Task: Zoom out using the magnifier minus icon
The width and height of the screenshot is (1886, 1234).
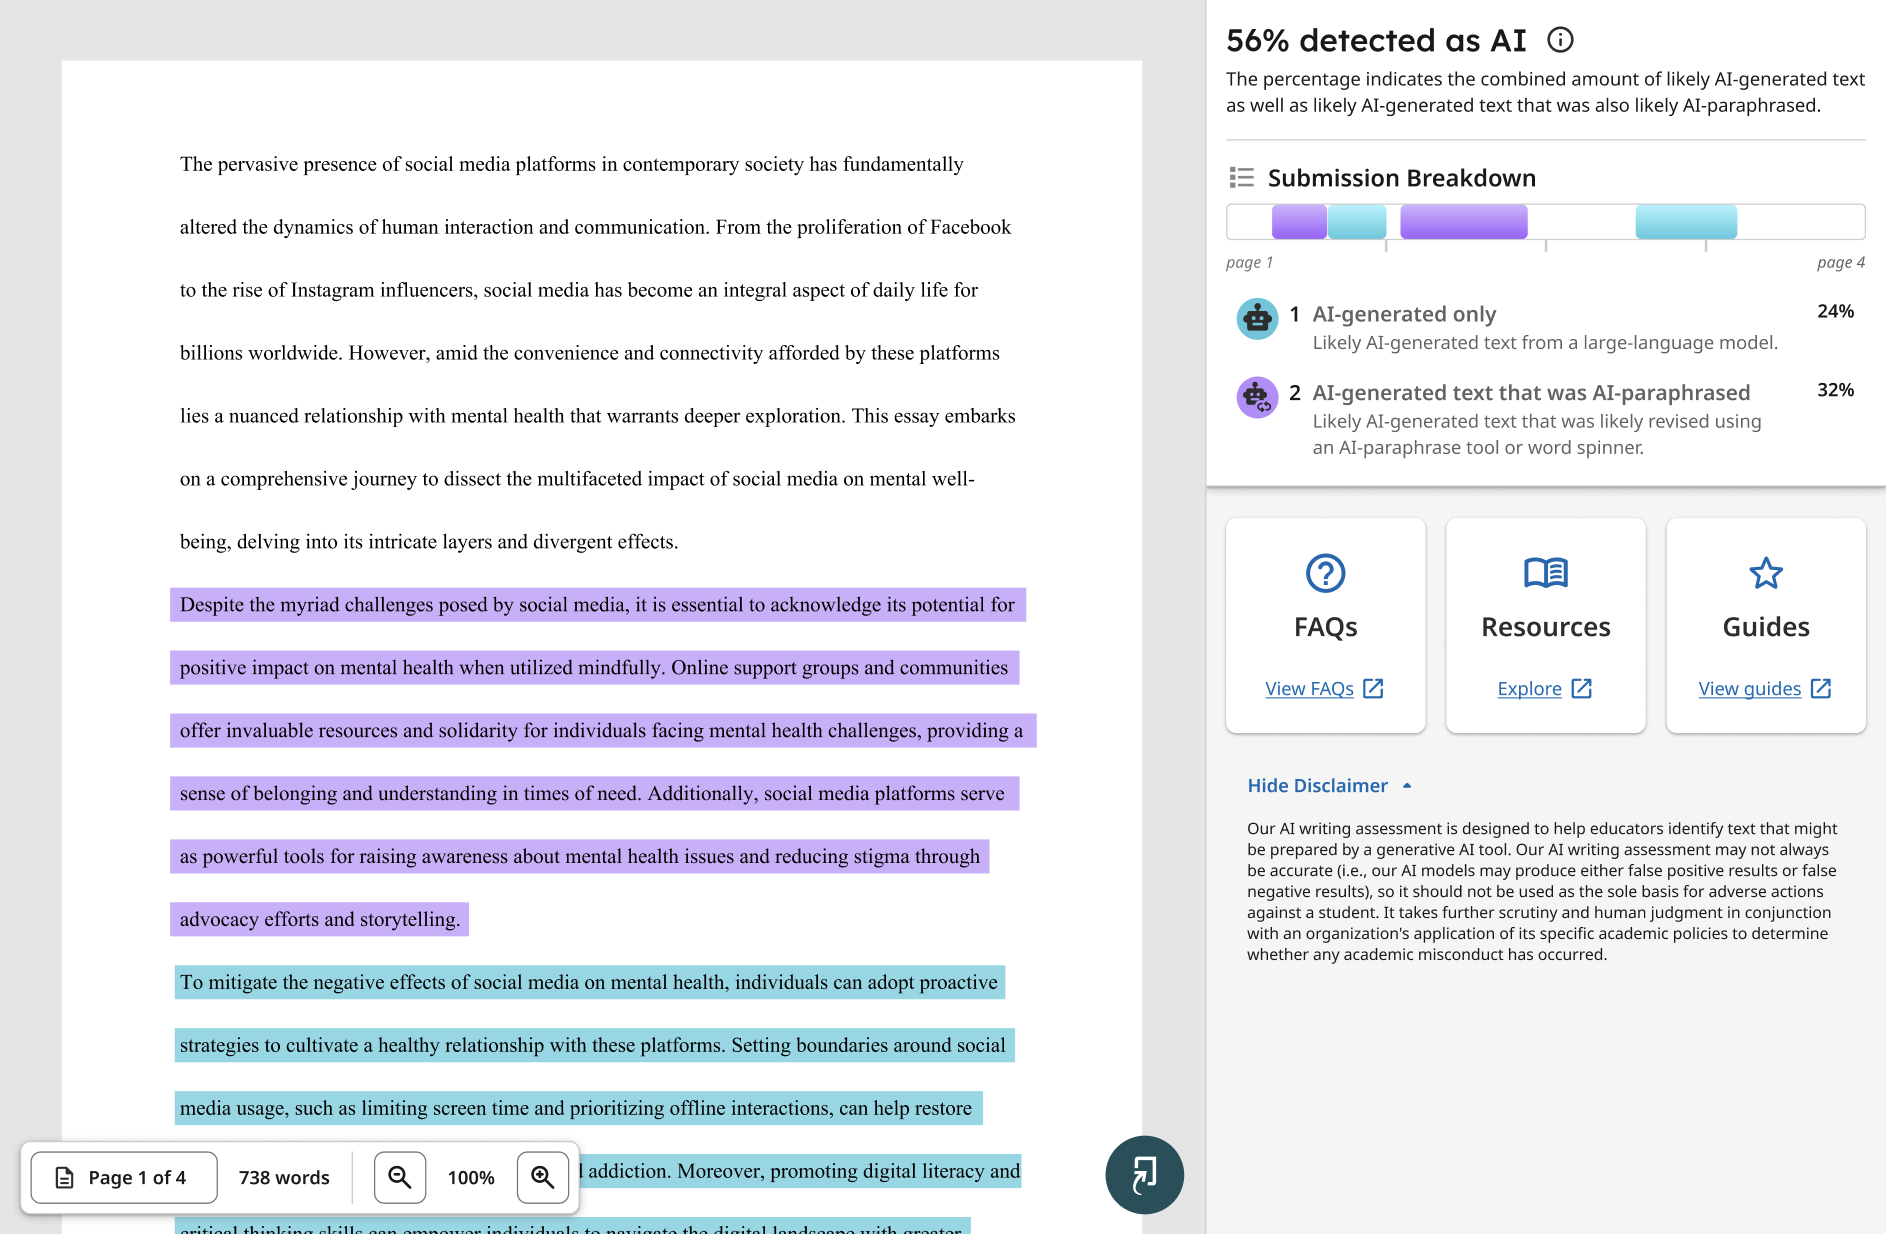Action: [x=399, y=1177]
